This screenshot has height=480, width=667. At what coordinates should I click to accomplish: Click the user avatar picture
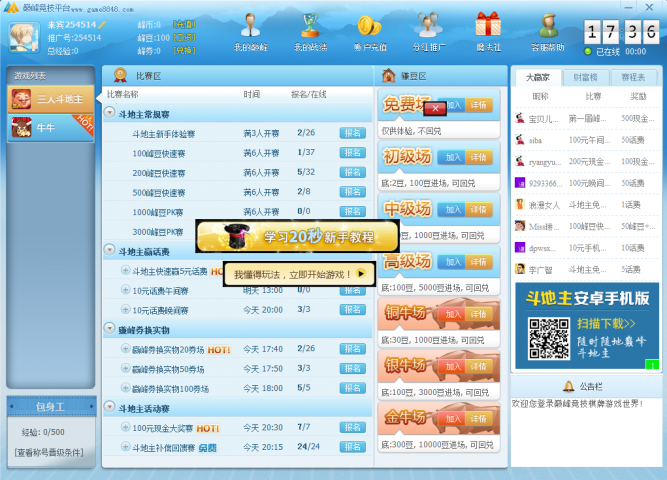pyautogui.click(x=23, y=36)
